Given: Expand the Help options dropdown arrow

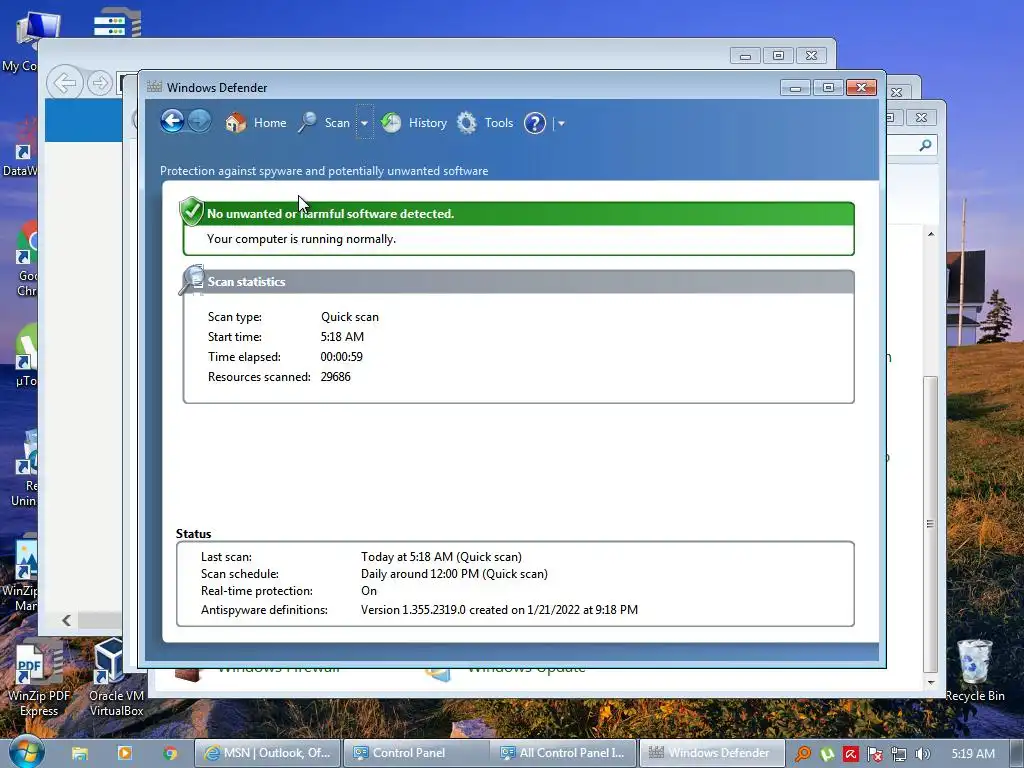Looking at the screenshot, I should point(561,123).
